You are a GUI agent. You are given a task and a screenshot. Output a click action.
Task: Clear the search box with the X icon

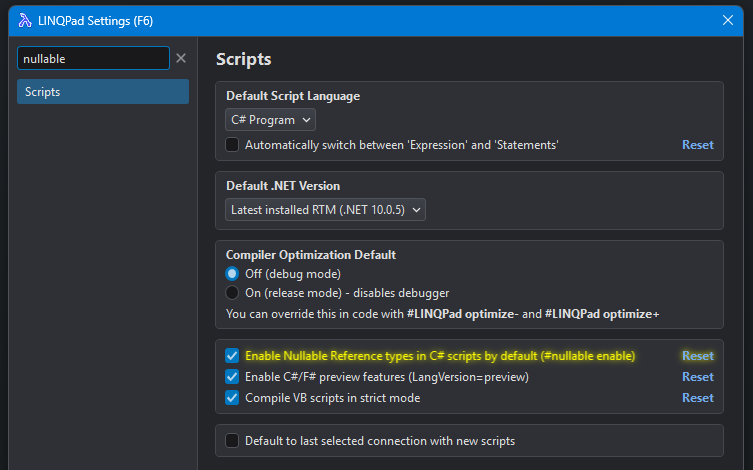coord(181,59)
